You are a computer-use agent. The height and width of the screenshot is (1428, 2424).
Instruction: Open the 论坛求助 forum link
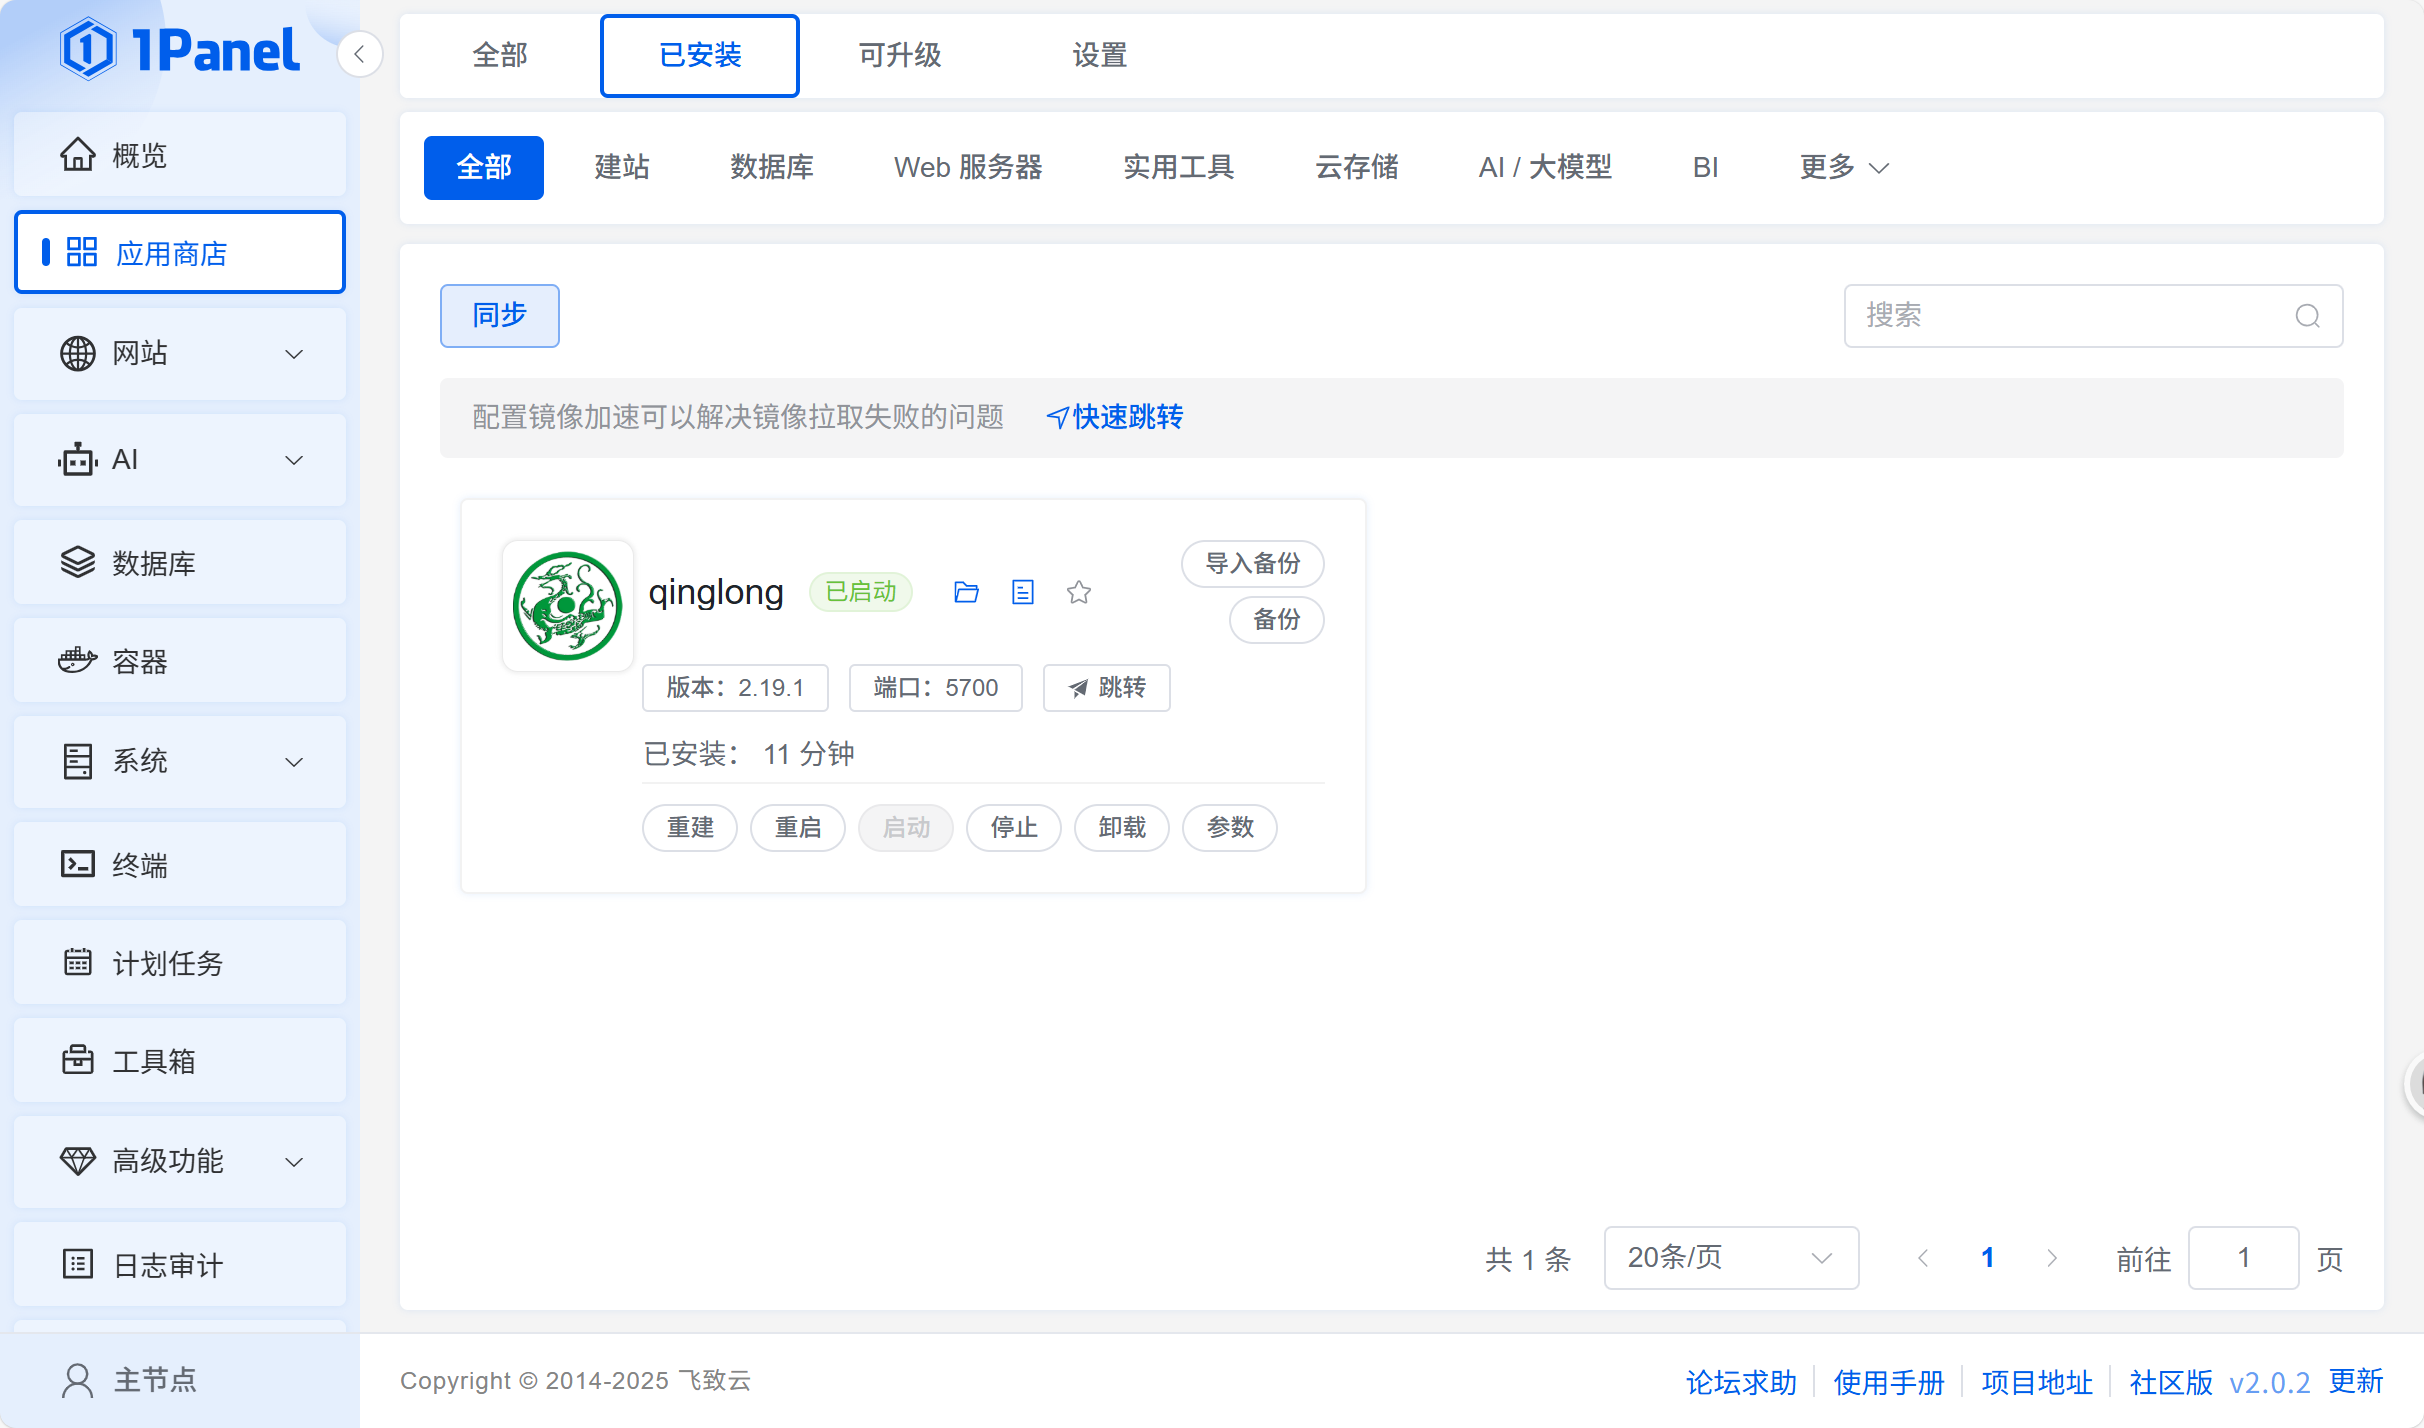click(1741, 1382)
